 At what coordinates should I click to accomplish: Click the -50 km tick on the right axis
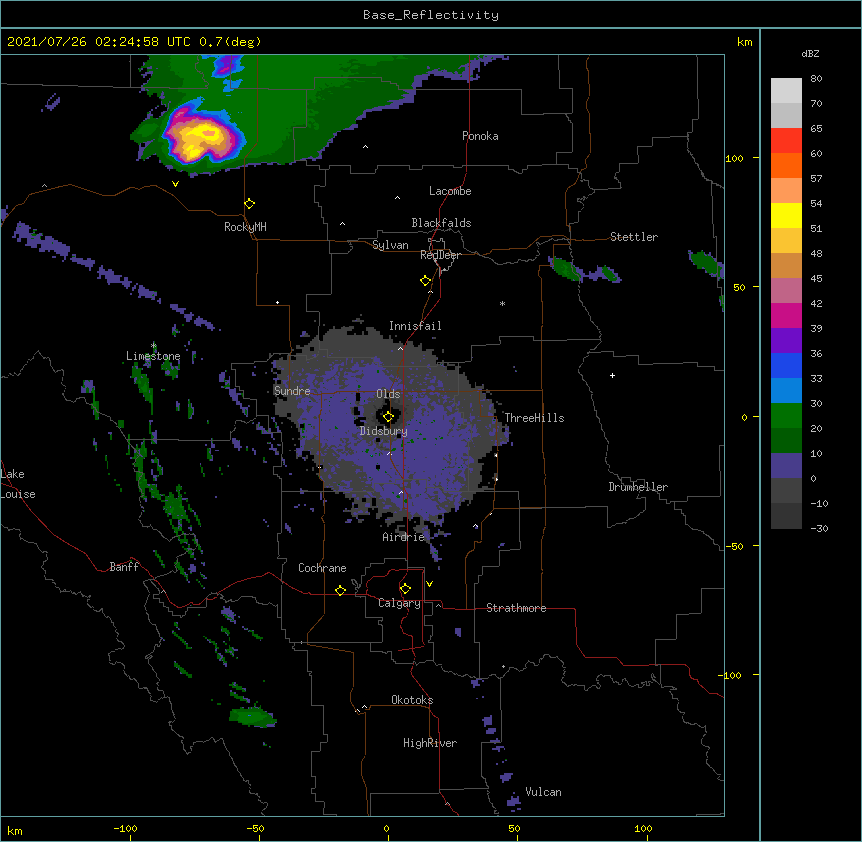click(x=734, y=546)
